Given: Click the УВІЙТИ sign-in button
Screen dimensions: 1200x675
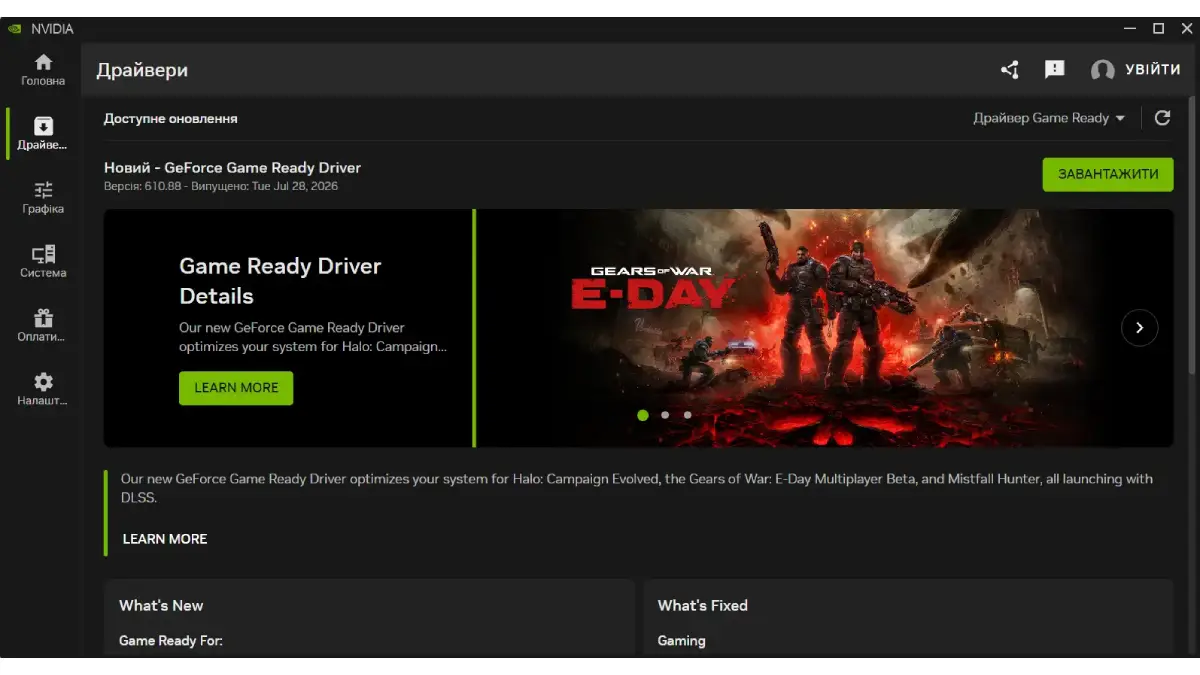Looking at the screenshot, I should (x=1153, y=69).
